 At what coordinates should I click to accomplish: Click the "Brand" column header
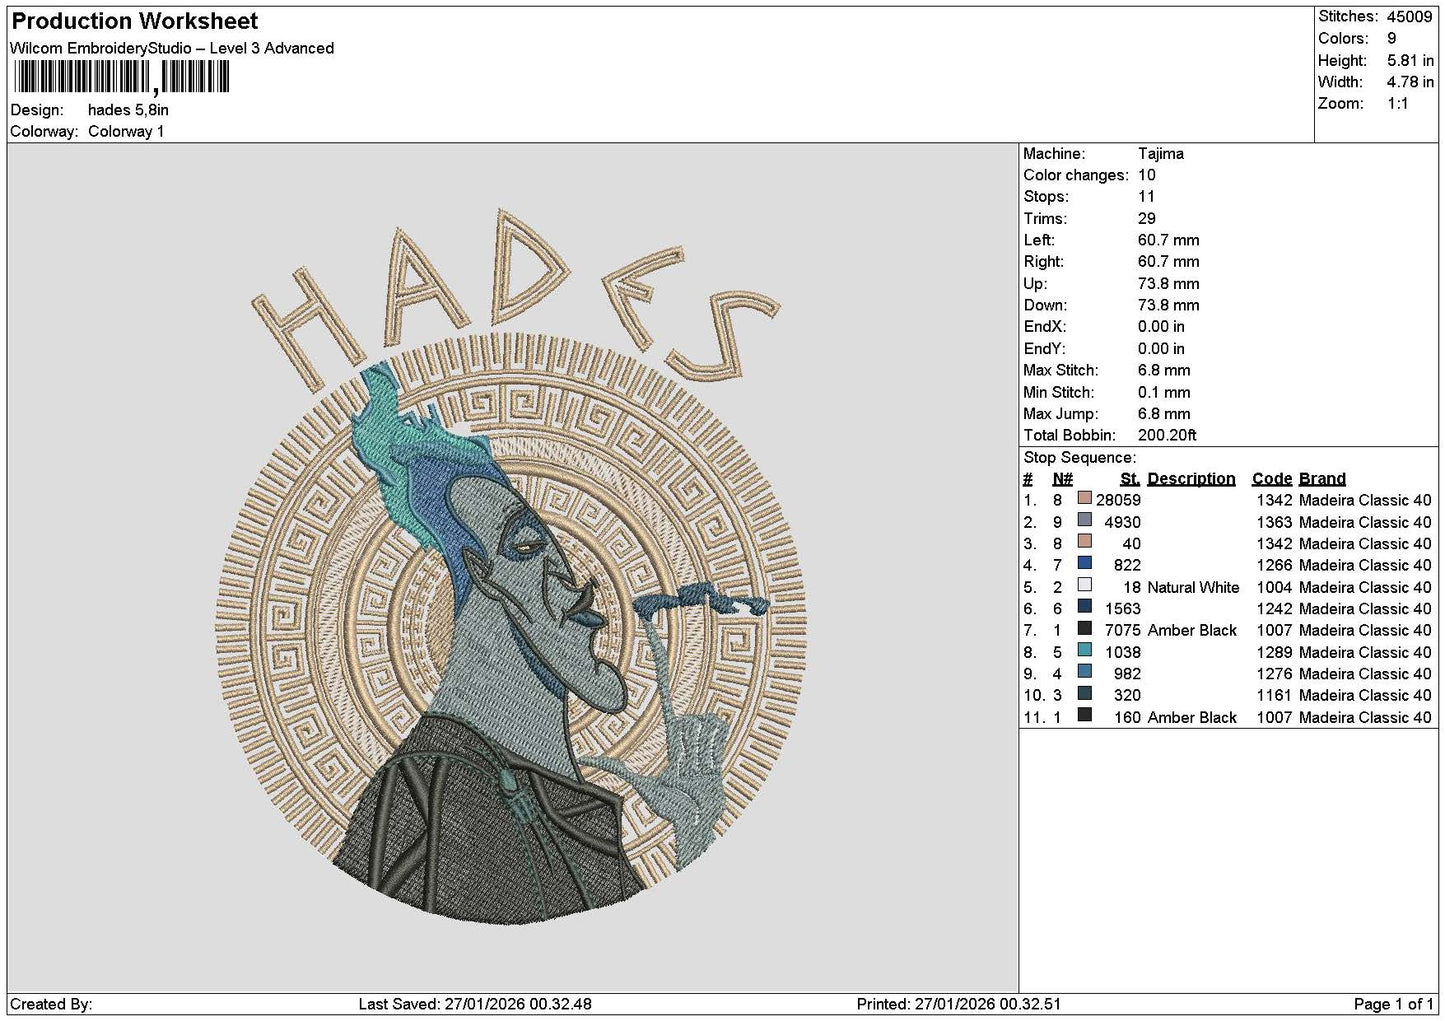tap(1322, 479)
